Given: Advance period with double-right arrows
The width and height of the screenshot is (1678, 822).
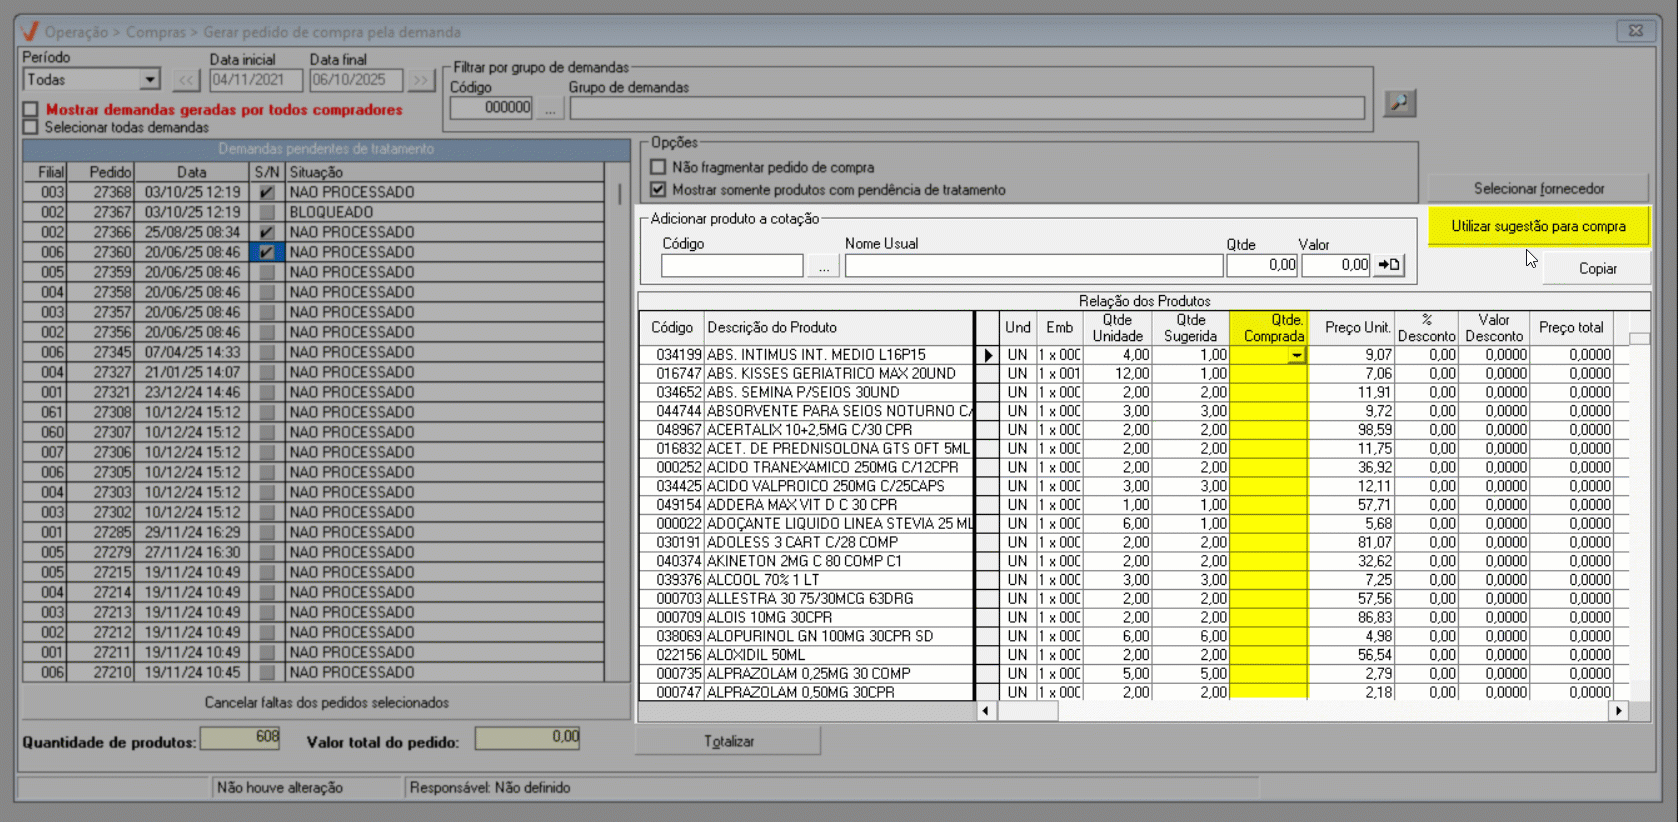Looking at the screenshot, I should (421, 80).
